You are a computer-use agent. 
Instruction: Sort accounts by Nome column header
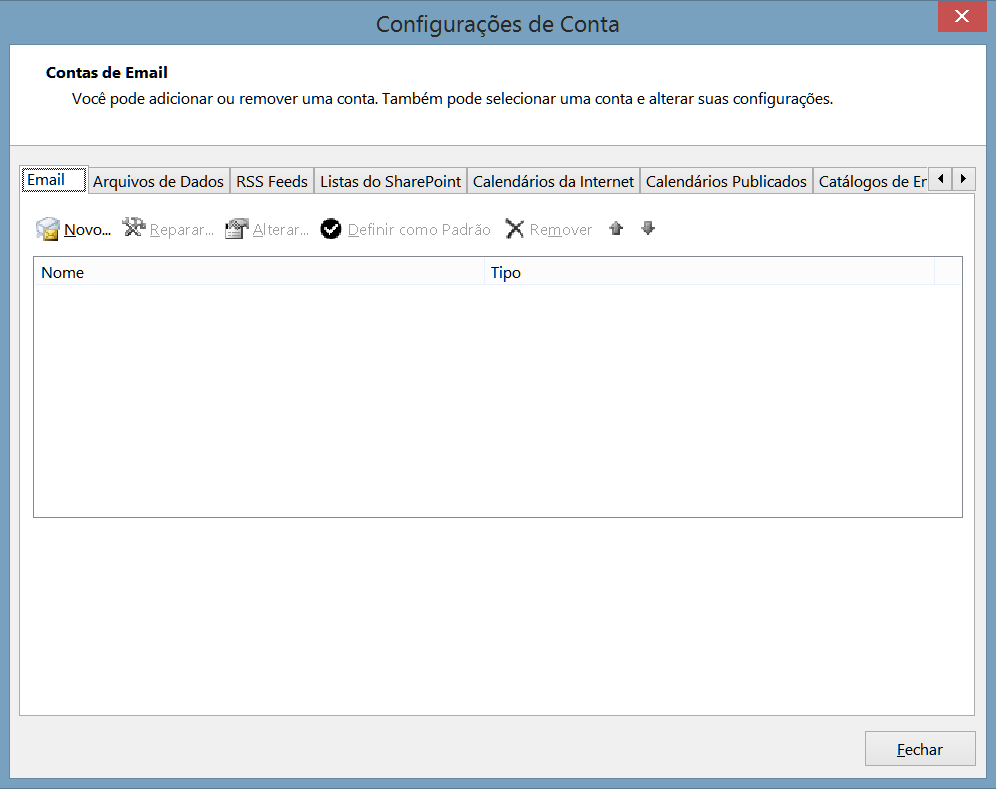[260, 272]
